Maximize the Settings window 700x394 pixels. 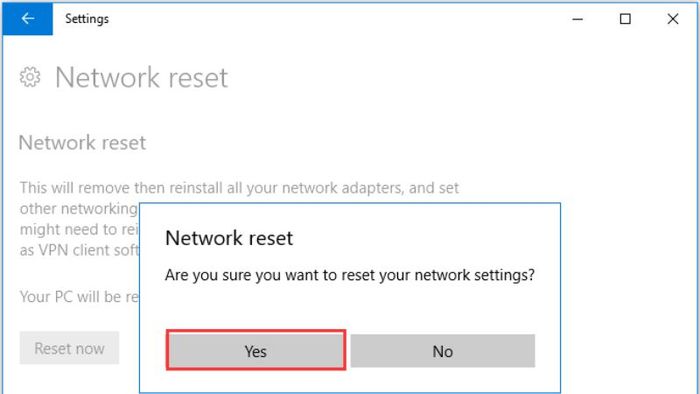625,19
